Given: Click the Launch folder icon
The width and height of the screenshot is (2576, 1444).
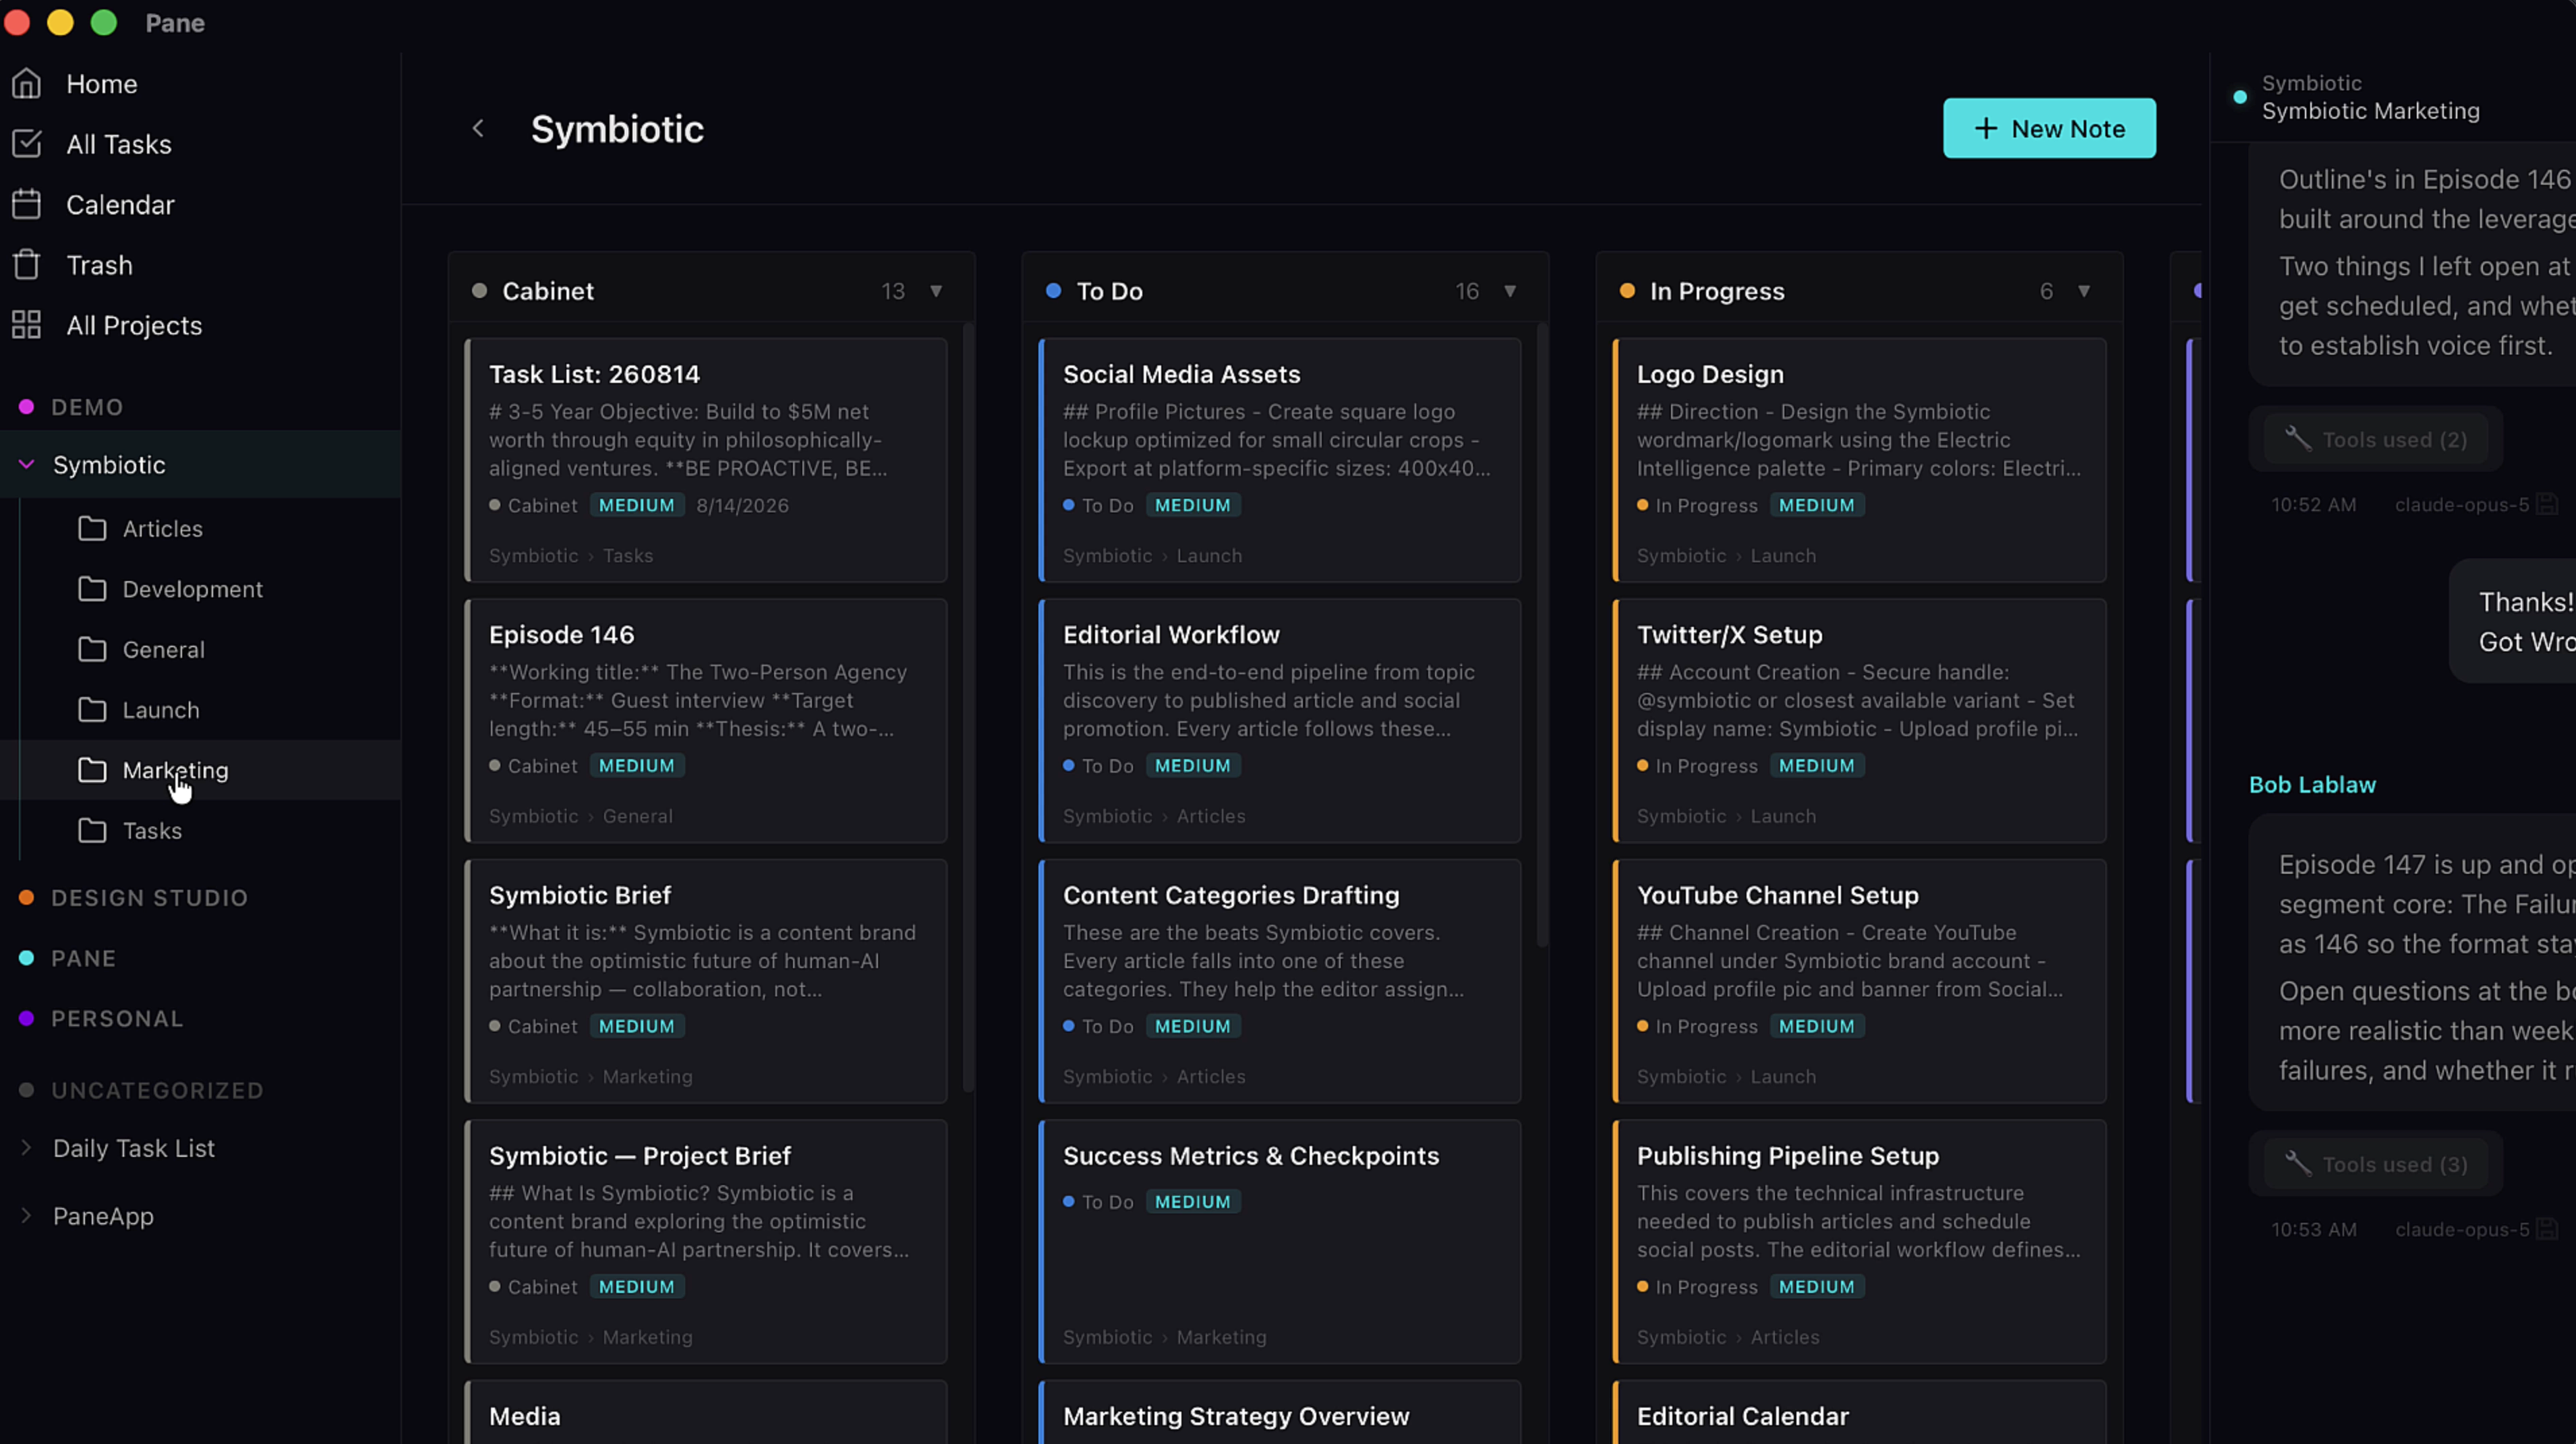Looking at the screenshot, I should (x=92, y=710).
